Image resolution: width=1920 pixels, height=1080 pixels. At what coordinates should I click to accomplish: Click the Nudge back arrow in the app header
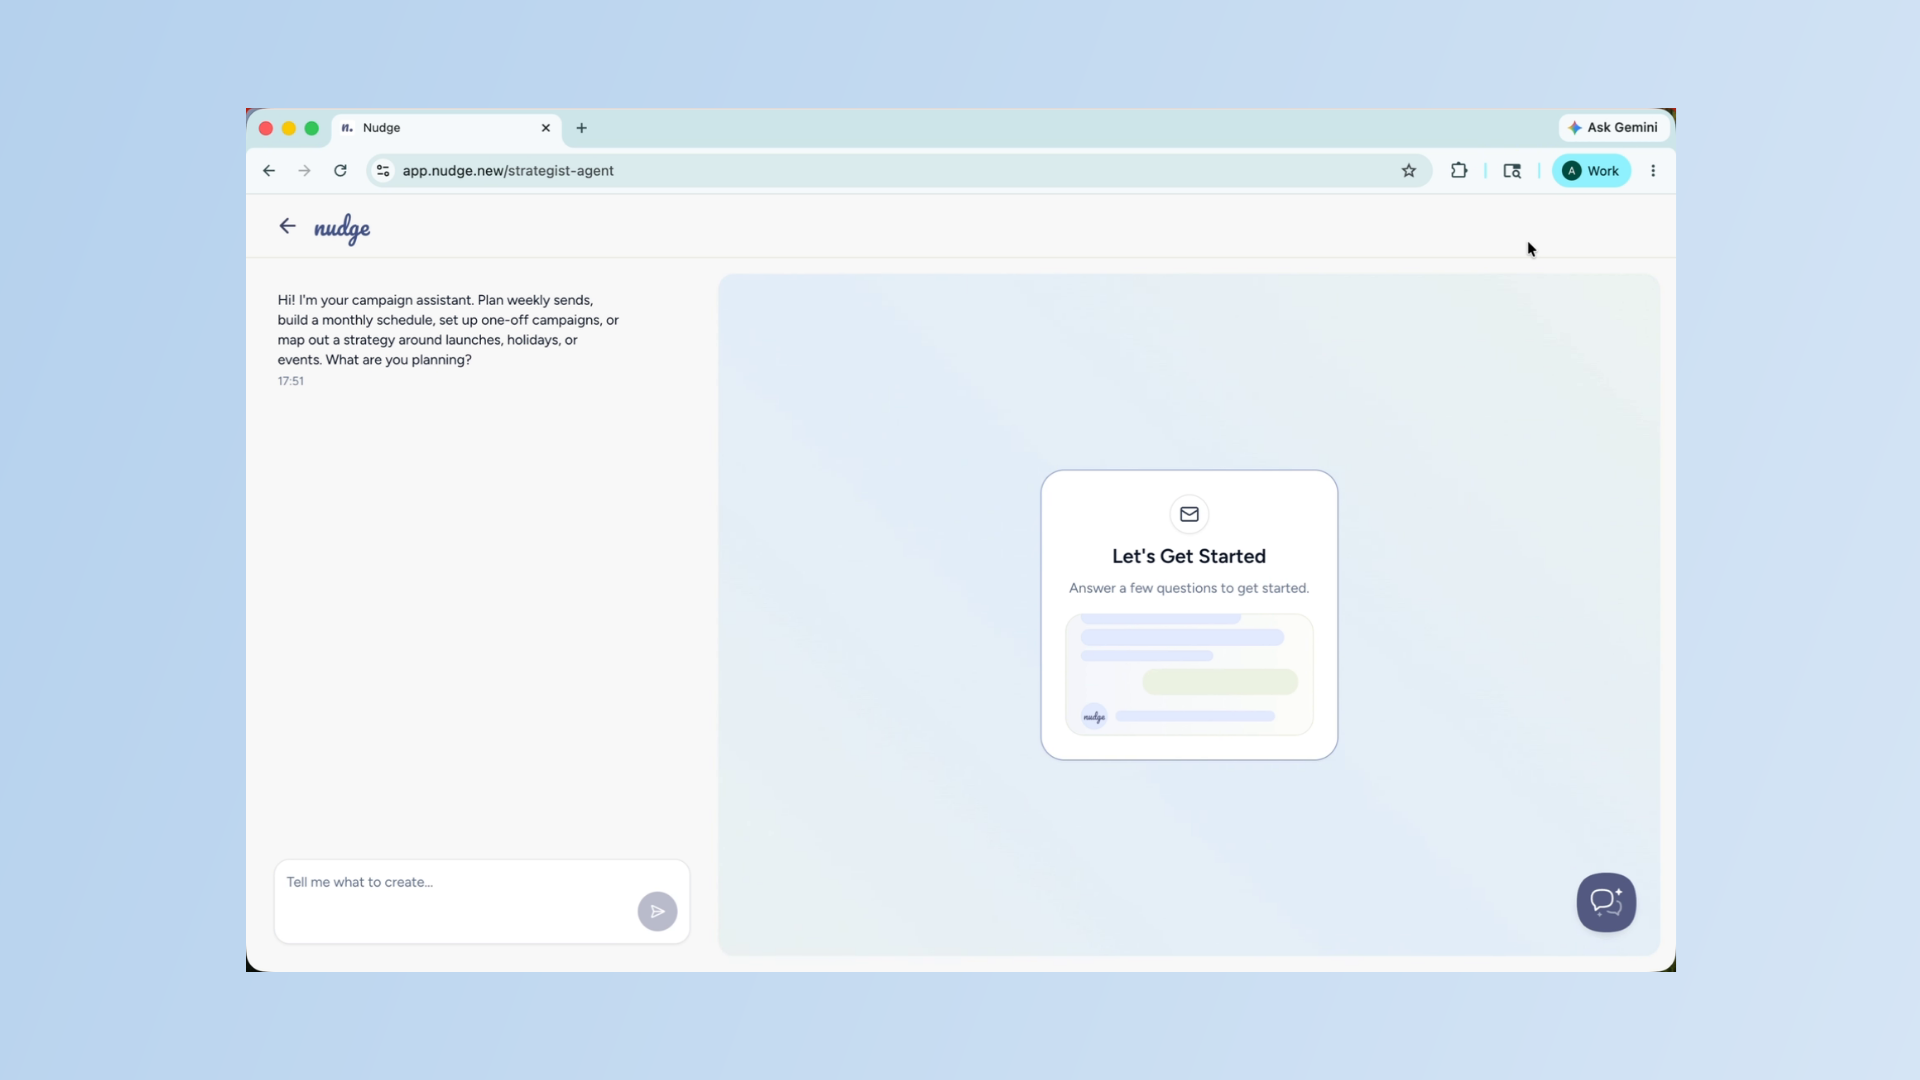click(x=287, y=226)
